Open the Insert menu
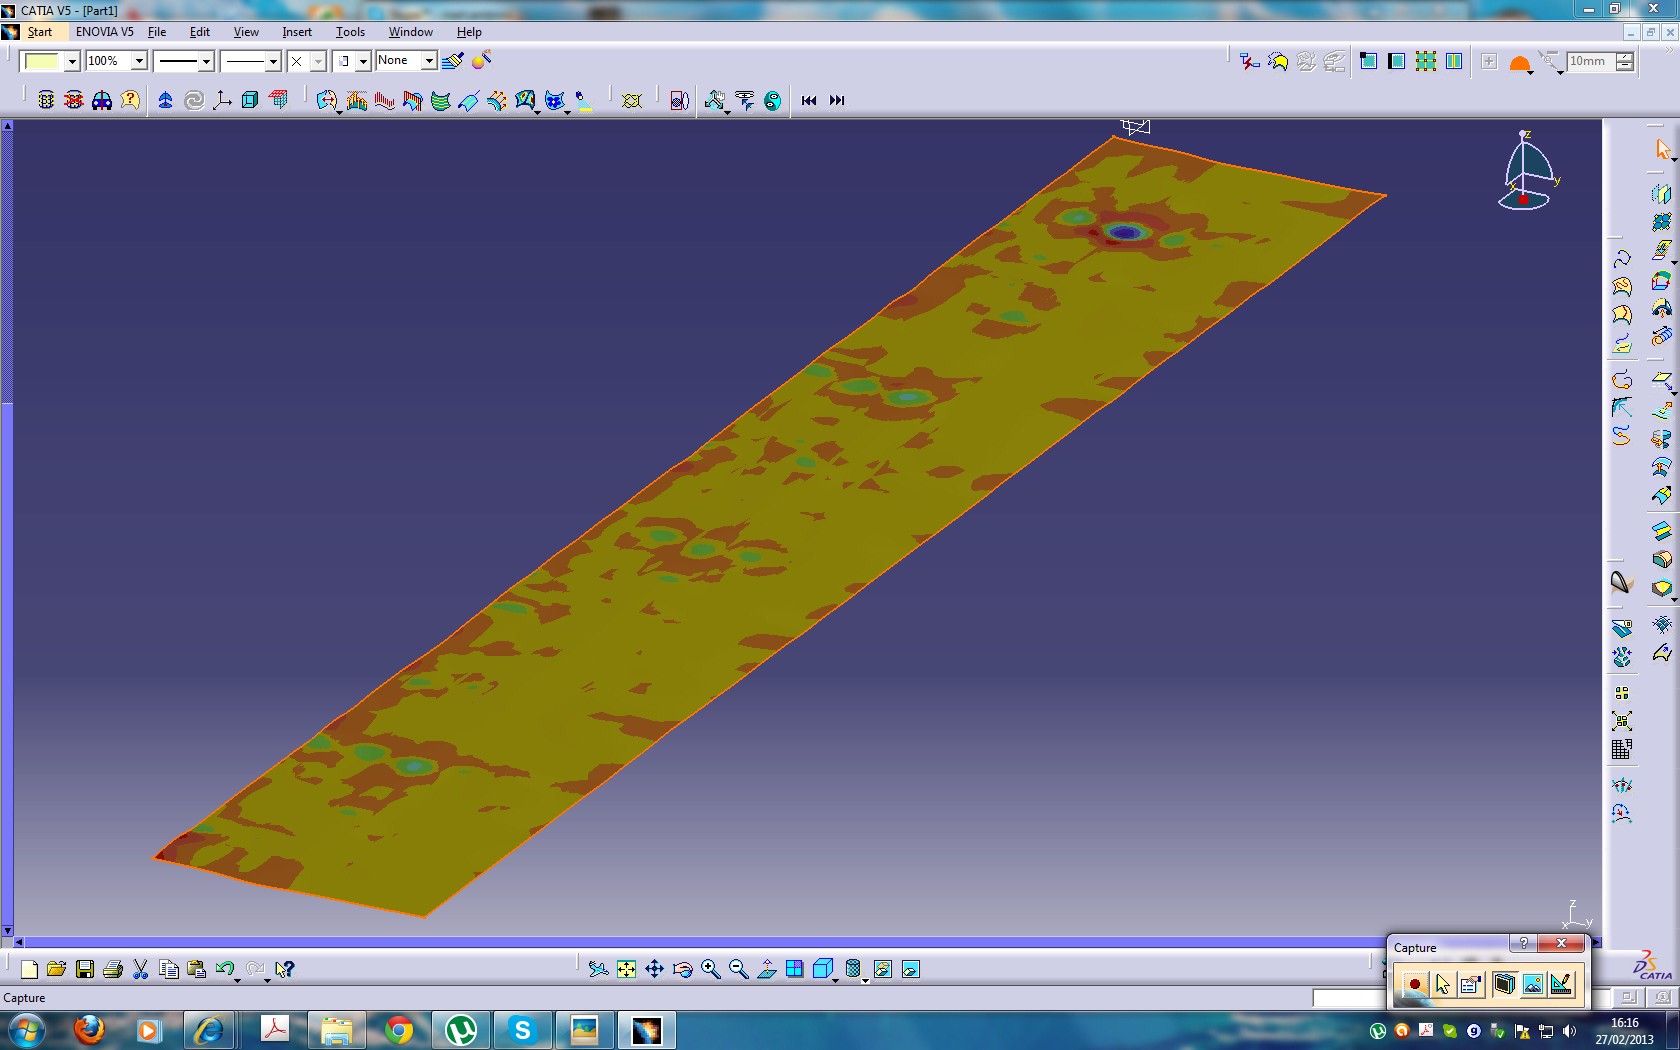 296,32
